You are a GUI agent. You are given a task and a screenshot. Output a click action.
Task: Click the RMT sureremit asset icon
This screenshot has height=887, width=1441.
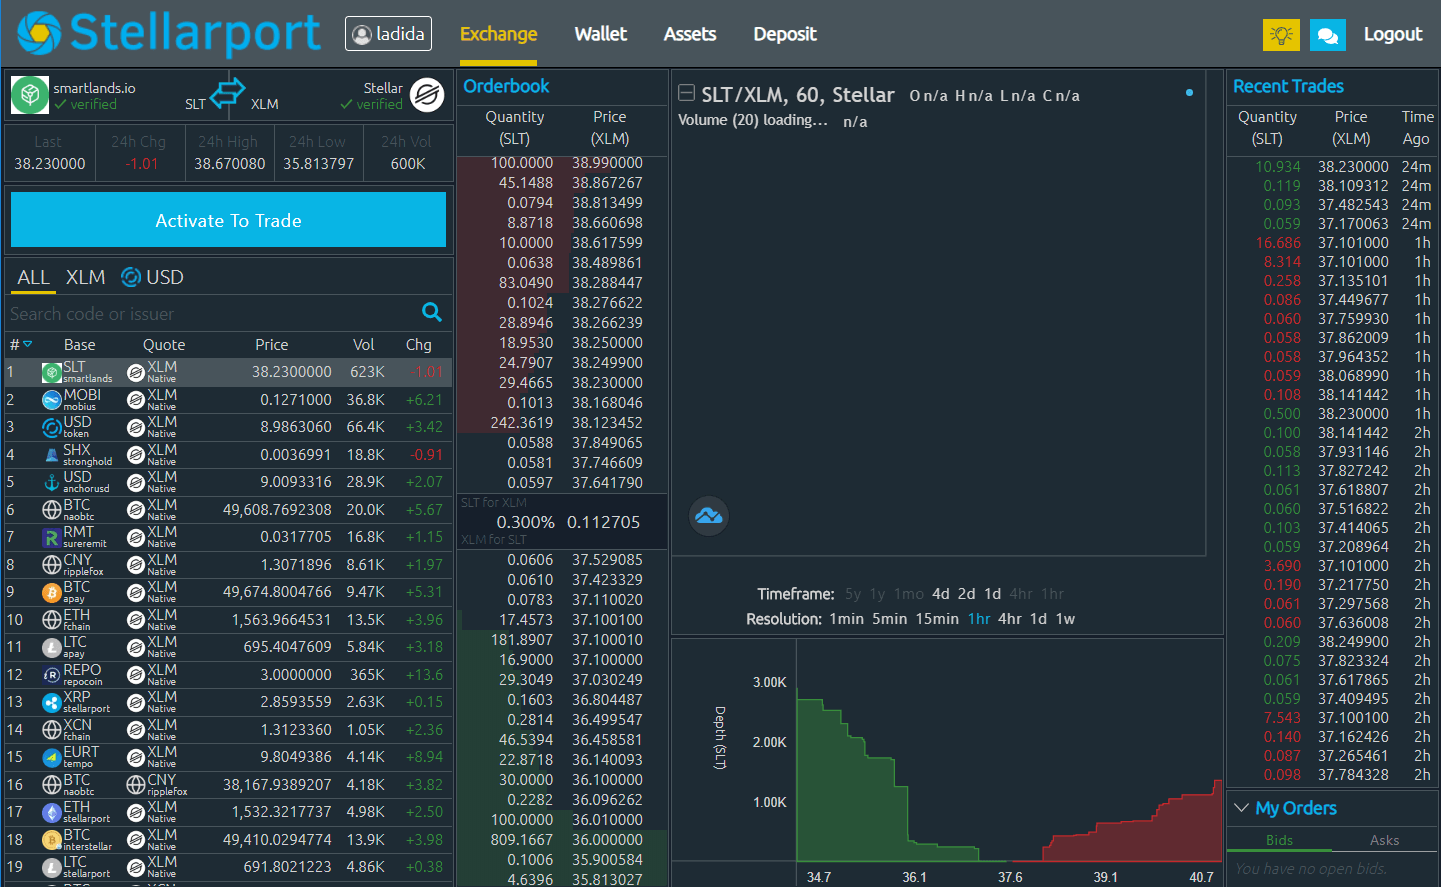52,537
